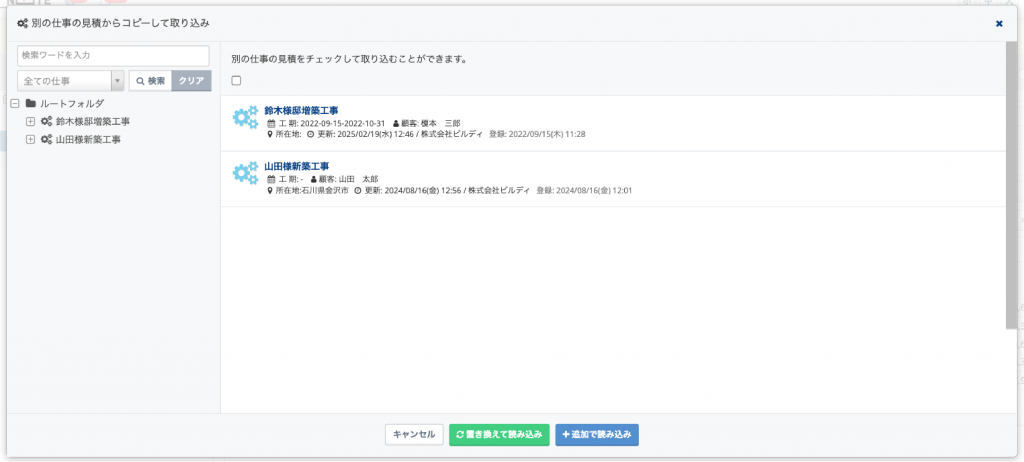Click the folder icon of ルートフォルダ
Viewport: 1024px width, 462px height.
pos(30,103)
